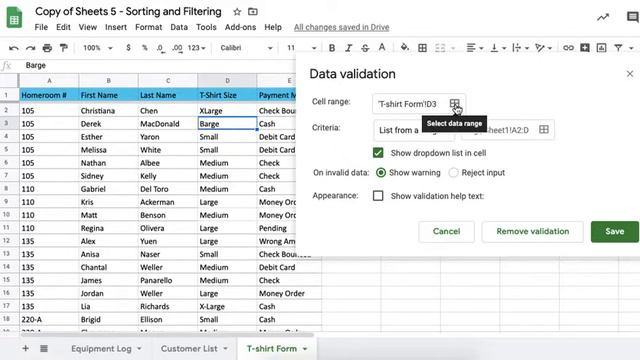Toggle Show dropdown list in cell

pos(378,153)
